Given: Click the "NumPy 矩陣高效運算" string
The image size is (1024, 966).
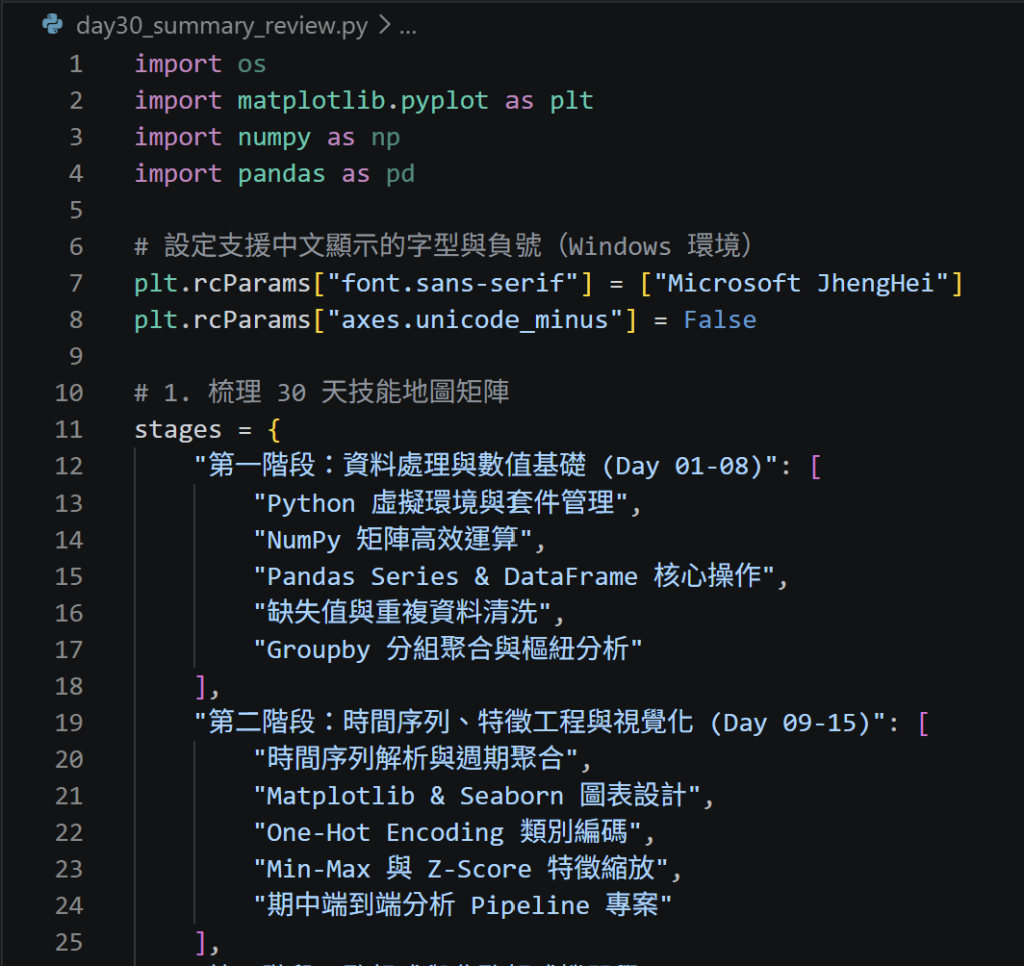Looking at the screenshot, I should click(392, 539).
